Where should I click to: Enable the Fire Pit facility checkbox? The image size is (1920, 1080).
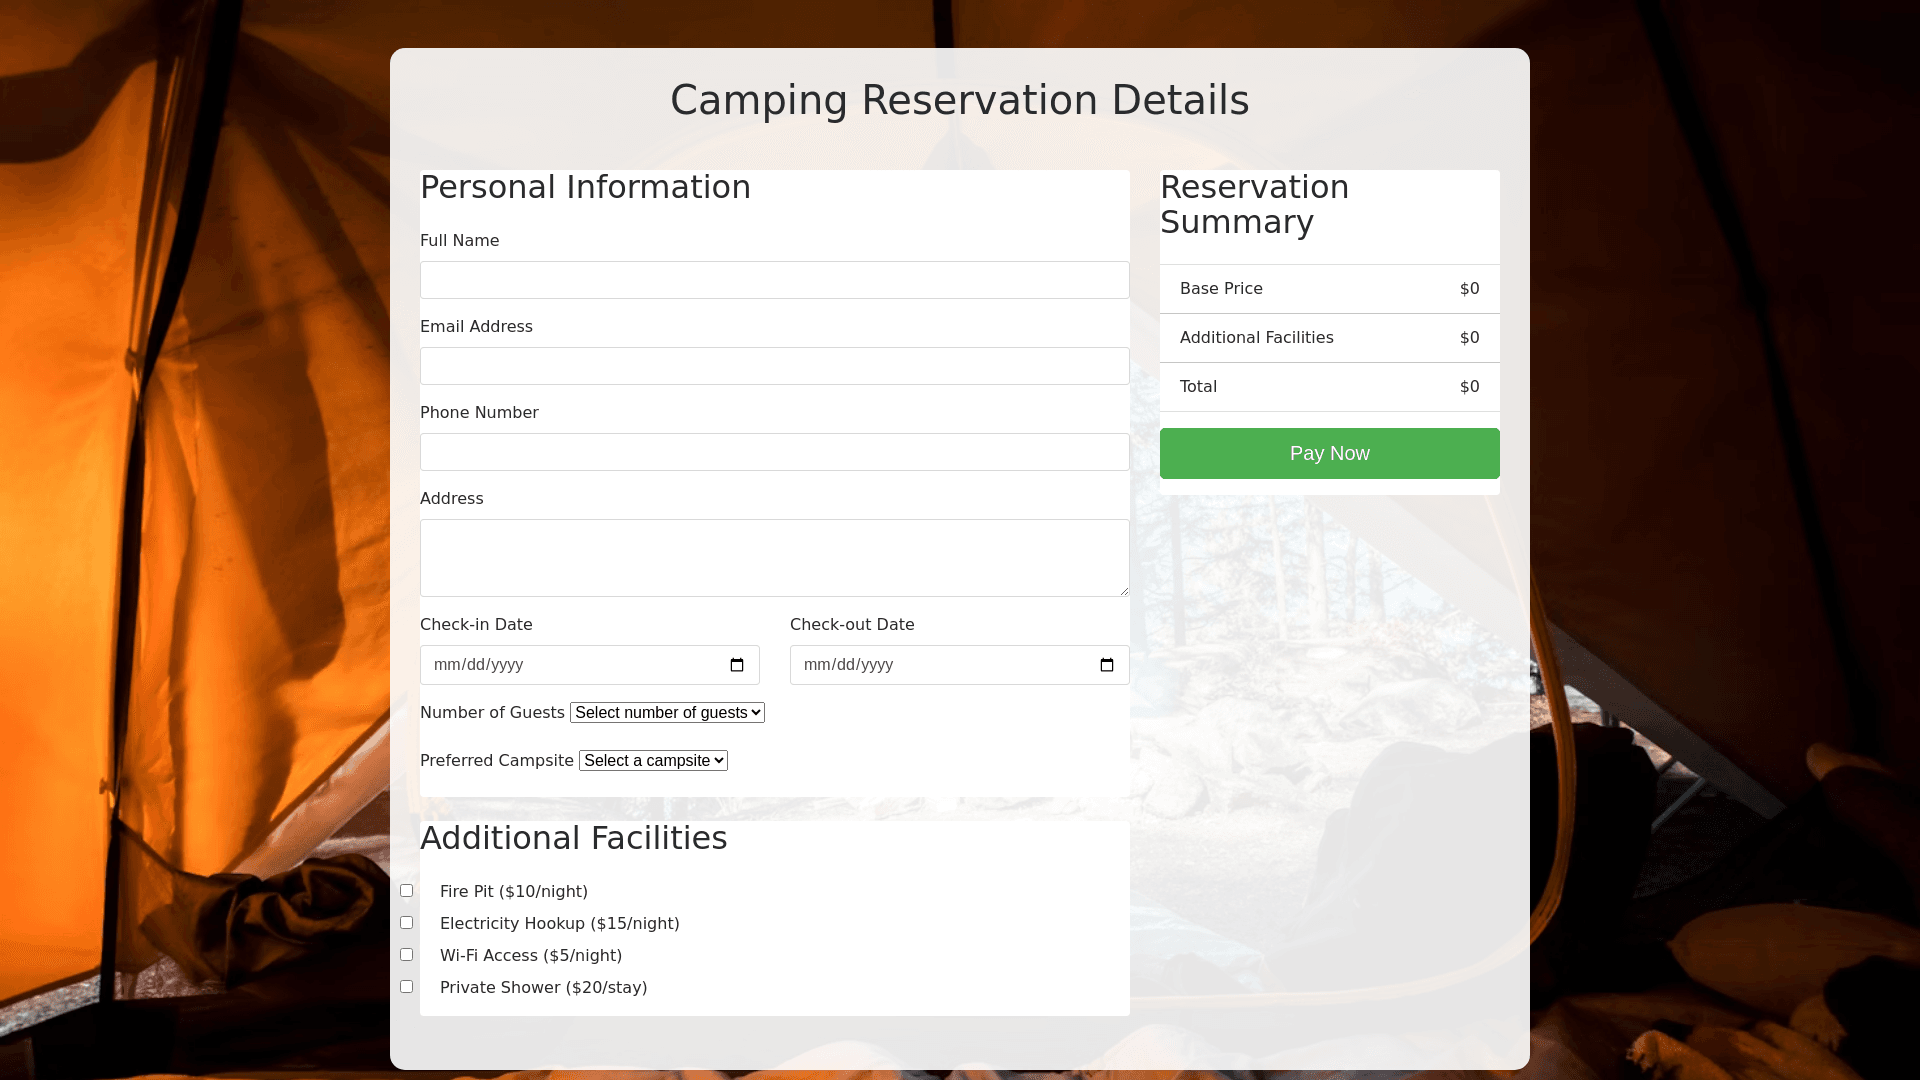tap(407, 891)
